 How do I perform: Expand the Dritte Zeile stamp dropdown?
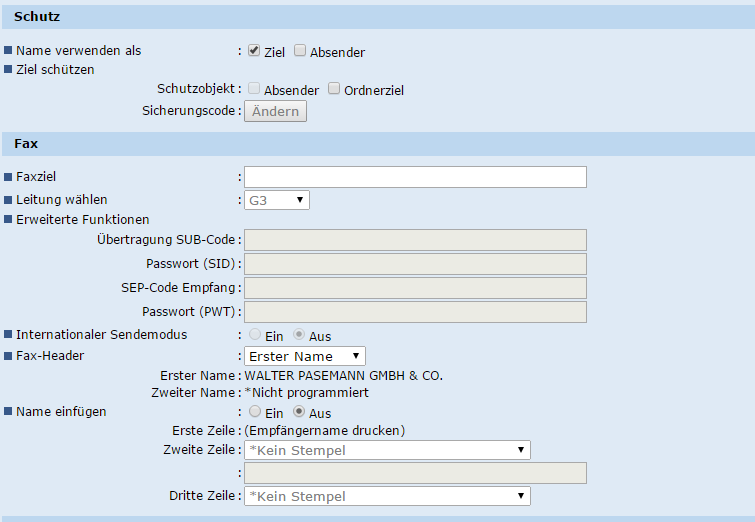[x=387, y=496]
